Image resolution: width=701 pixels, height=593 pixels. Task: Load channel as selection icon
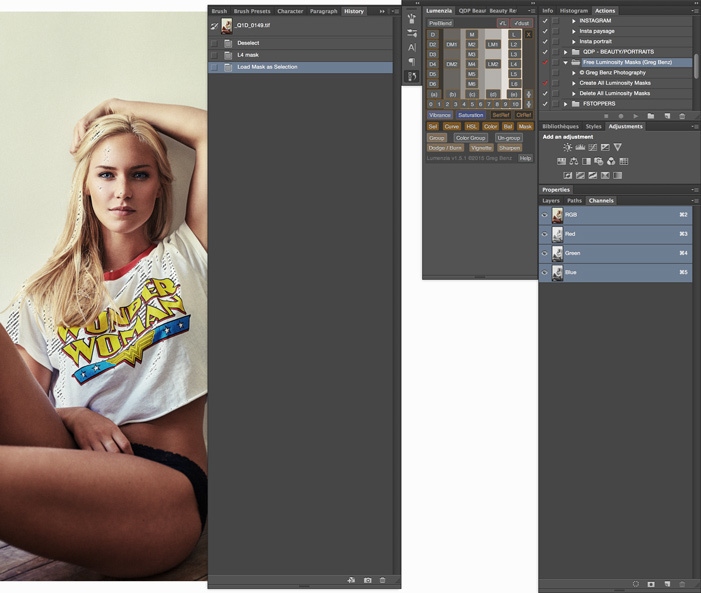click(636, 584)
